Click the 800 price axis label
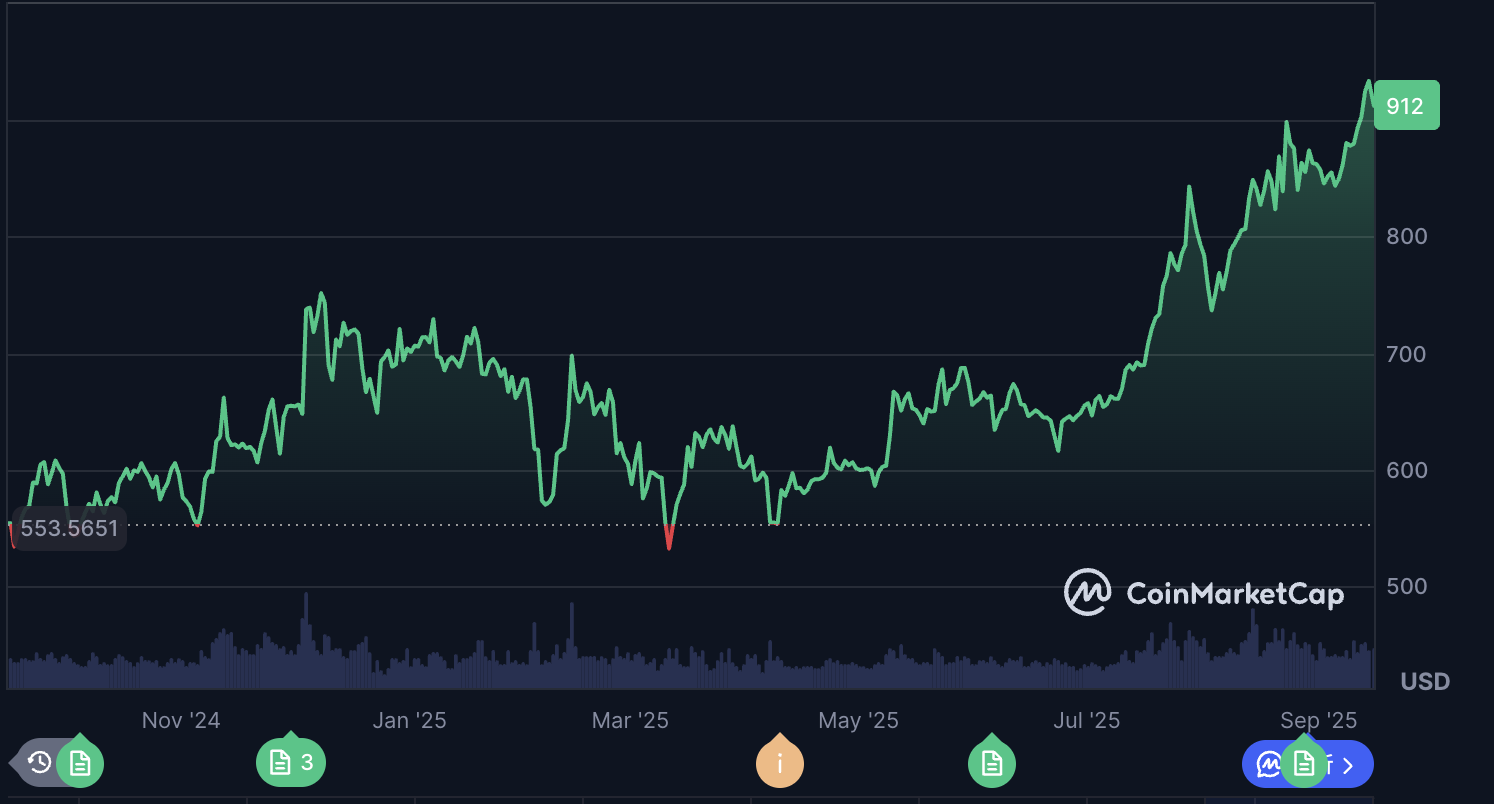Image resolution: width=1494 pixels, height=804 pixels. tap(1406, 237)
